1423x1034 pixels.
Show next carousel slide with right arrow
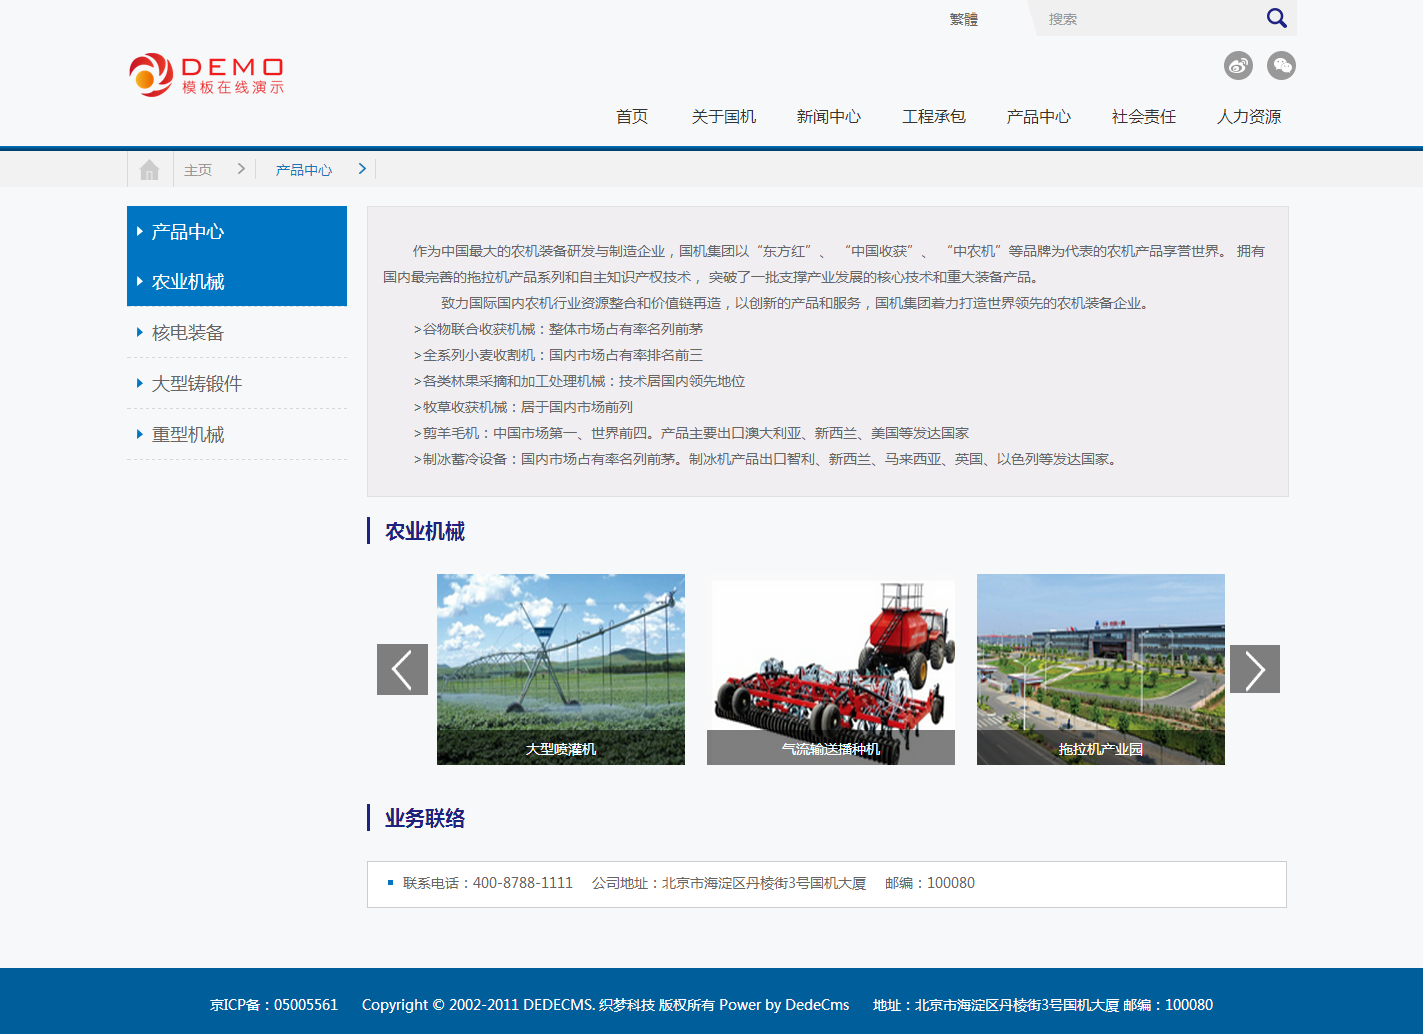coord(1254,669)
